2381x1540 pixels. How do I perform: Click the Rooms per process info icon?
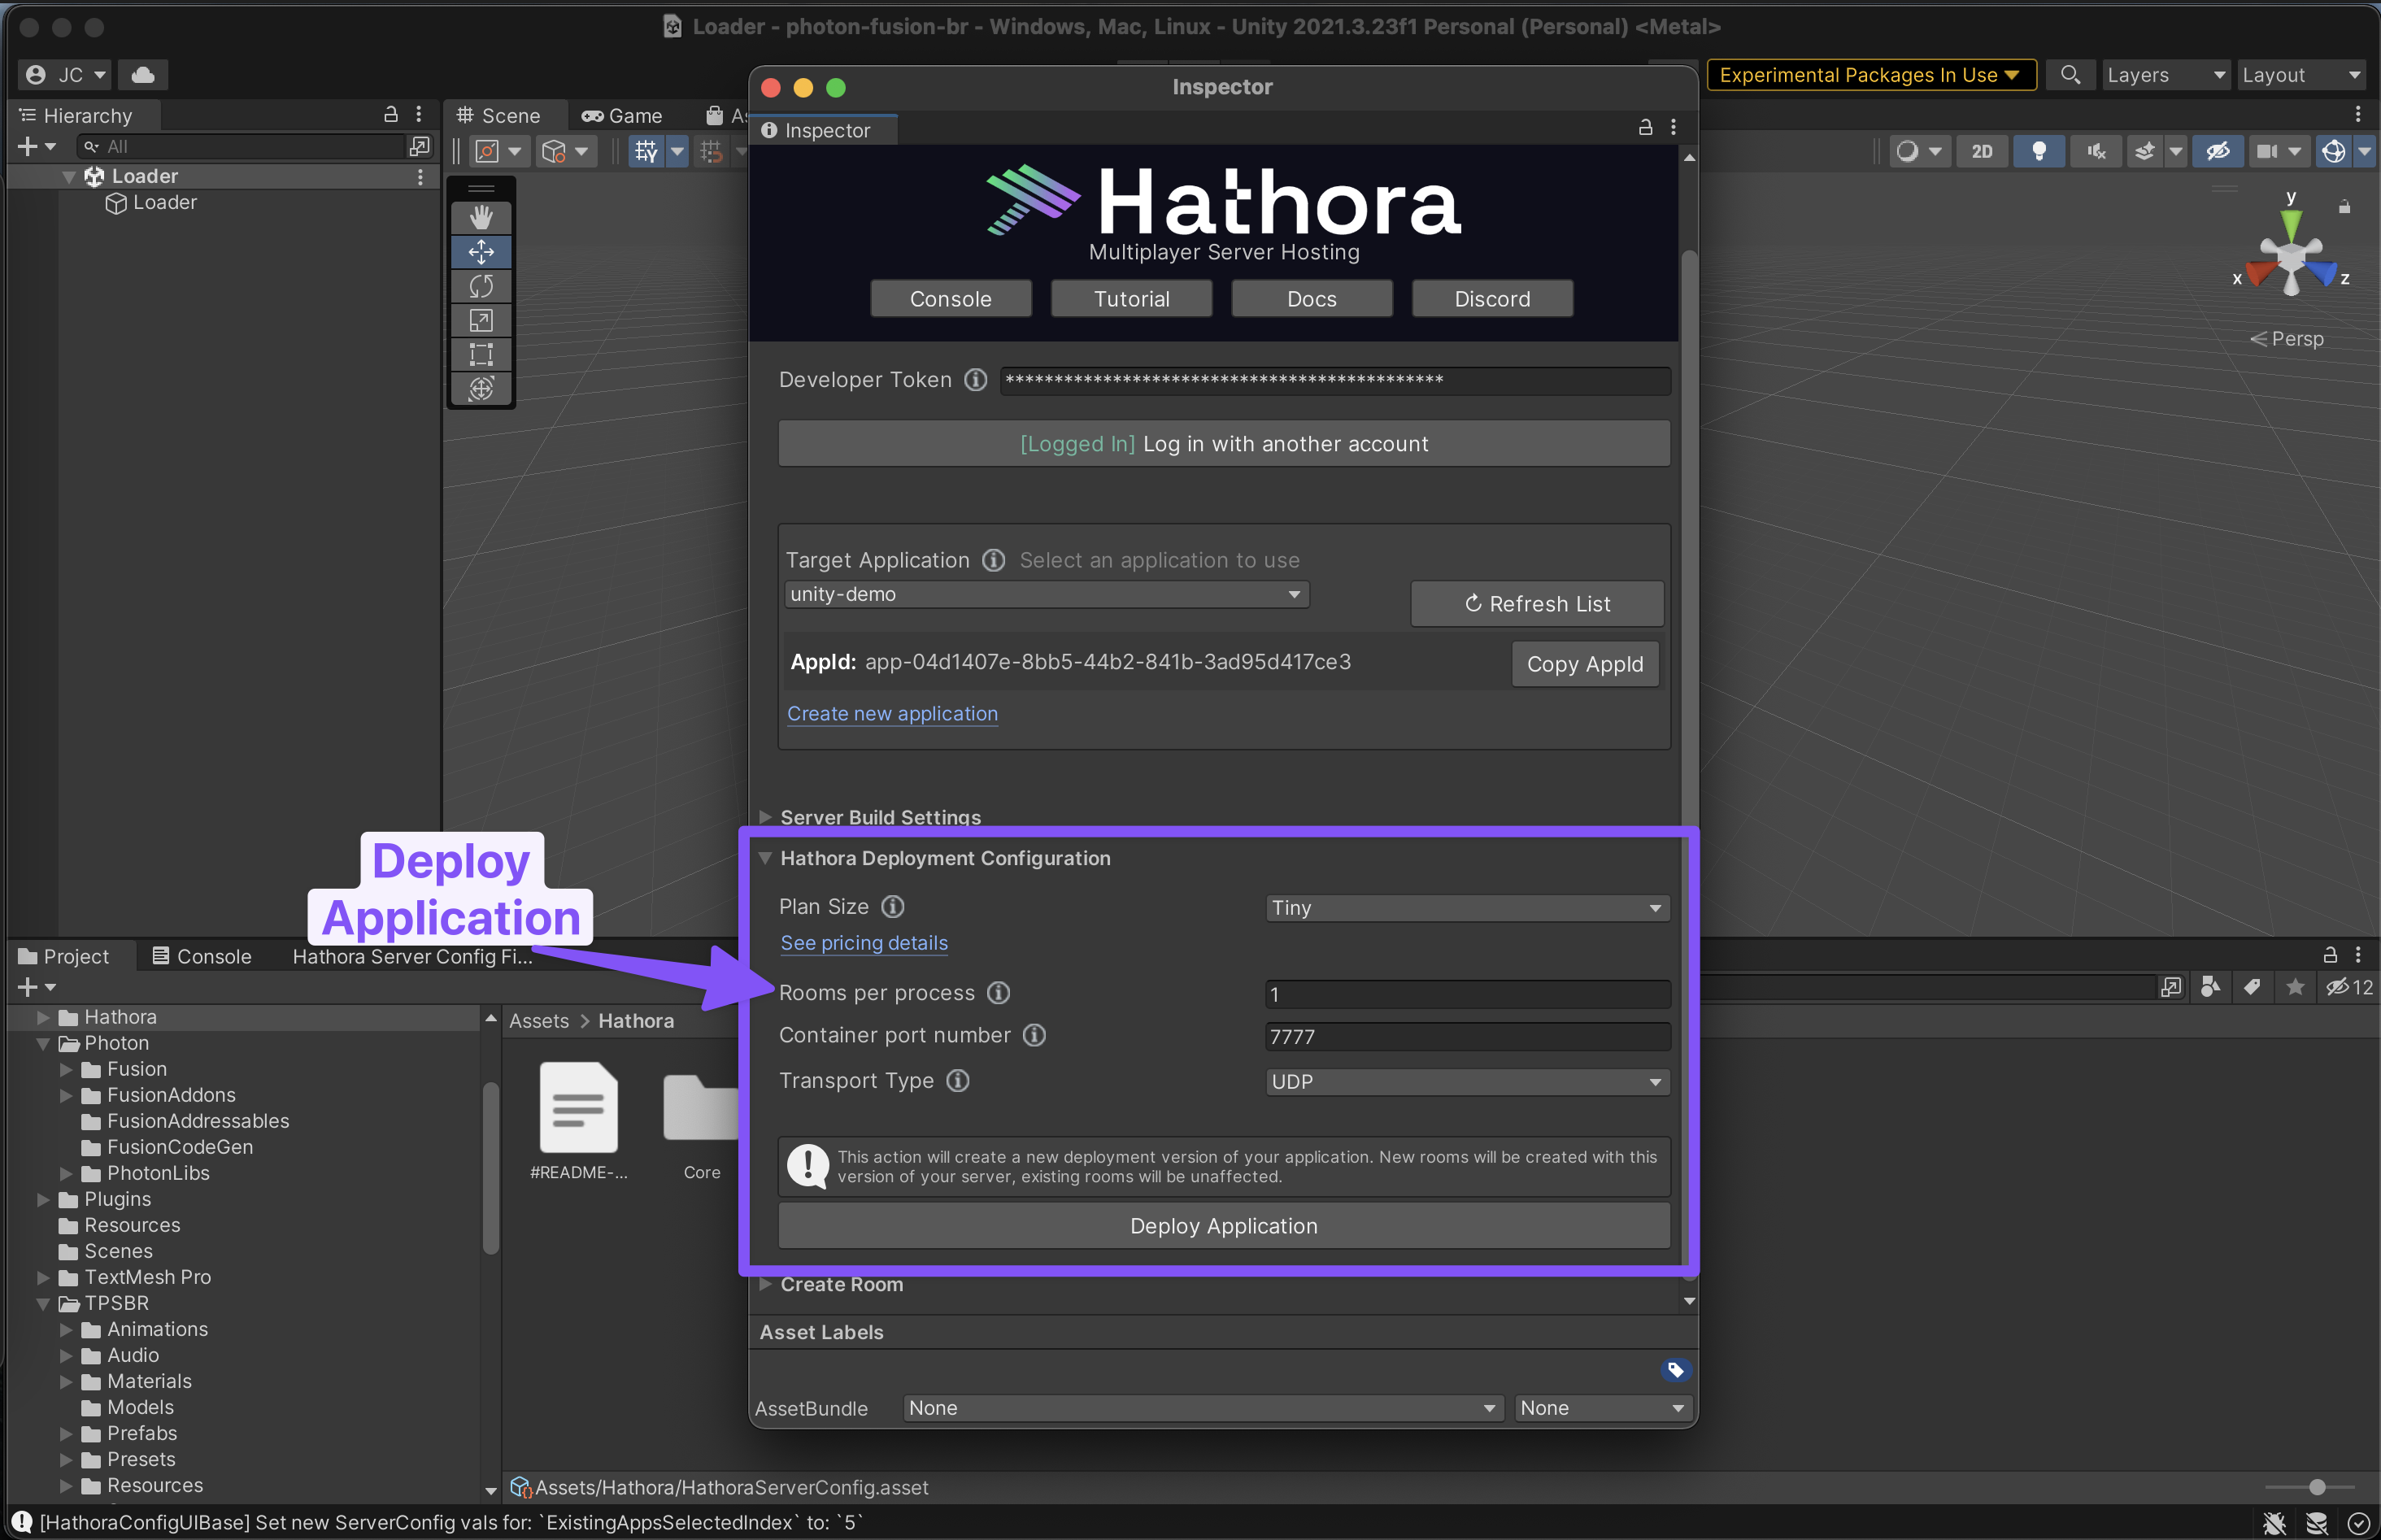tap(998, 992)
